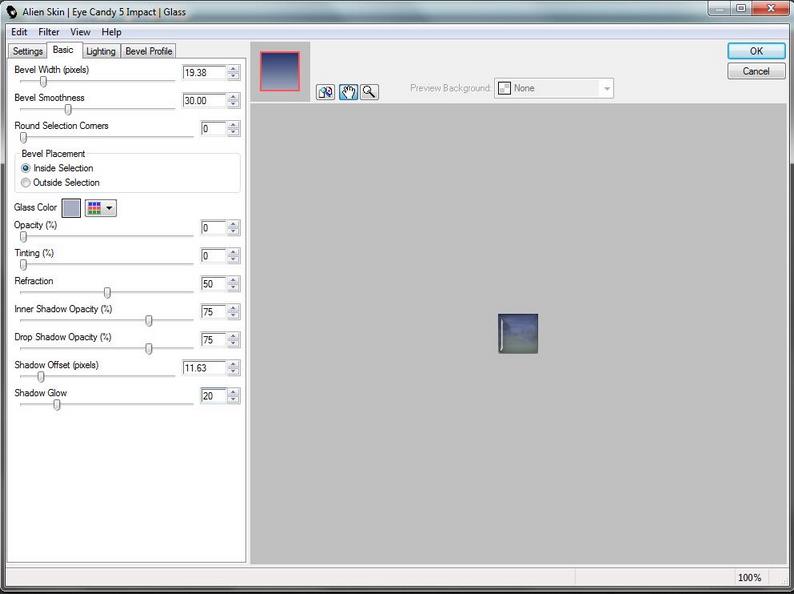
Task: Click the Shadow Glow spinner arrows
Action: click(233, 396)
